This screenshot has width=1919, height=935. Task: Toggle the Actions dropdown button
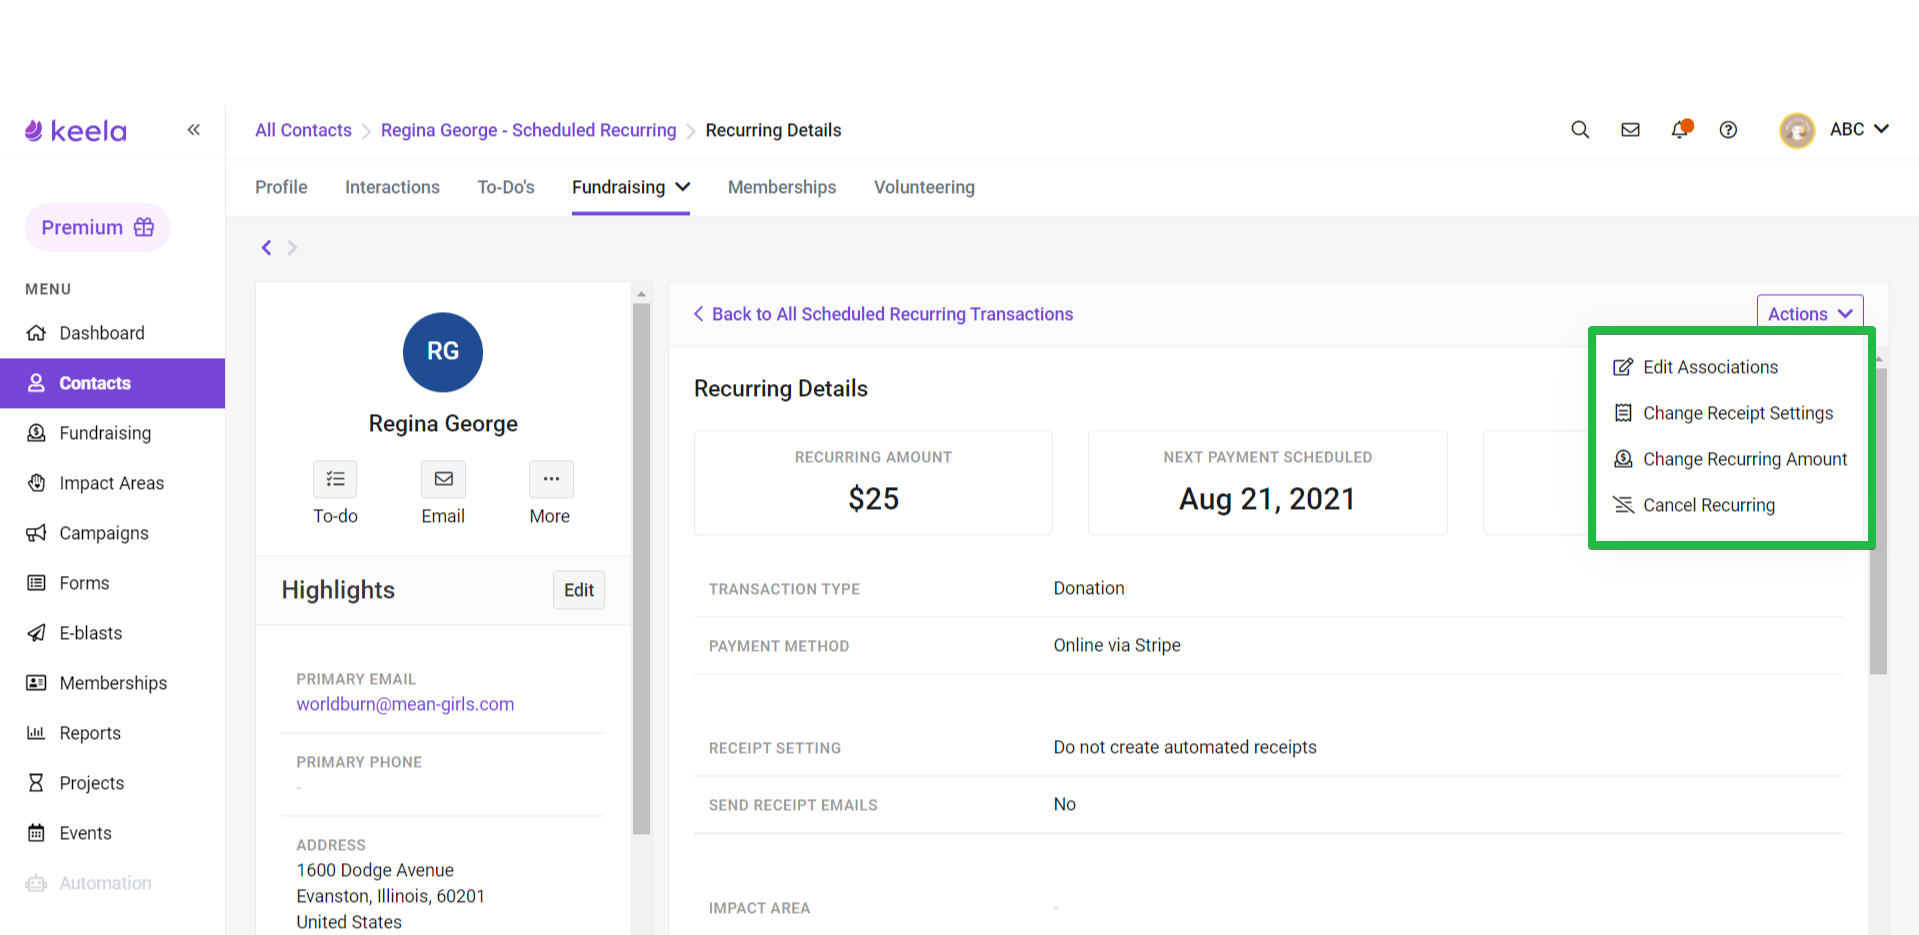[1810, 313]
